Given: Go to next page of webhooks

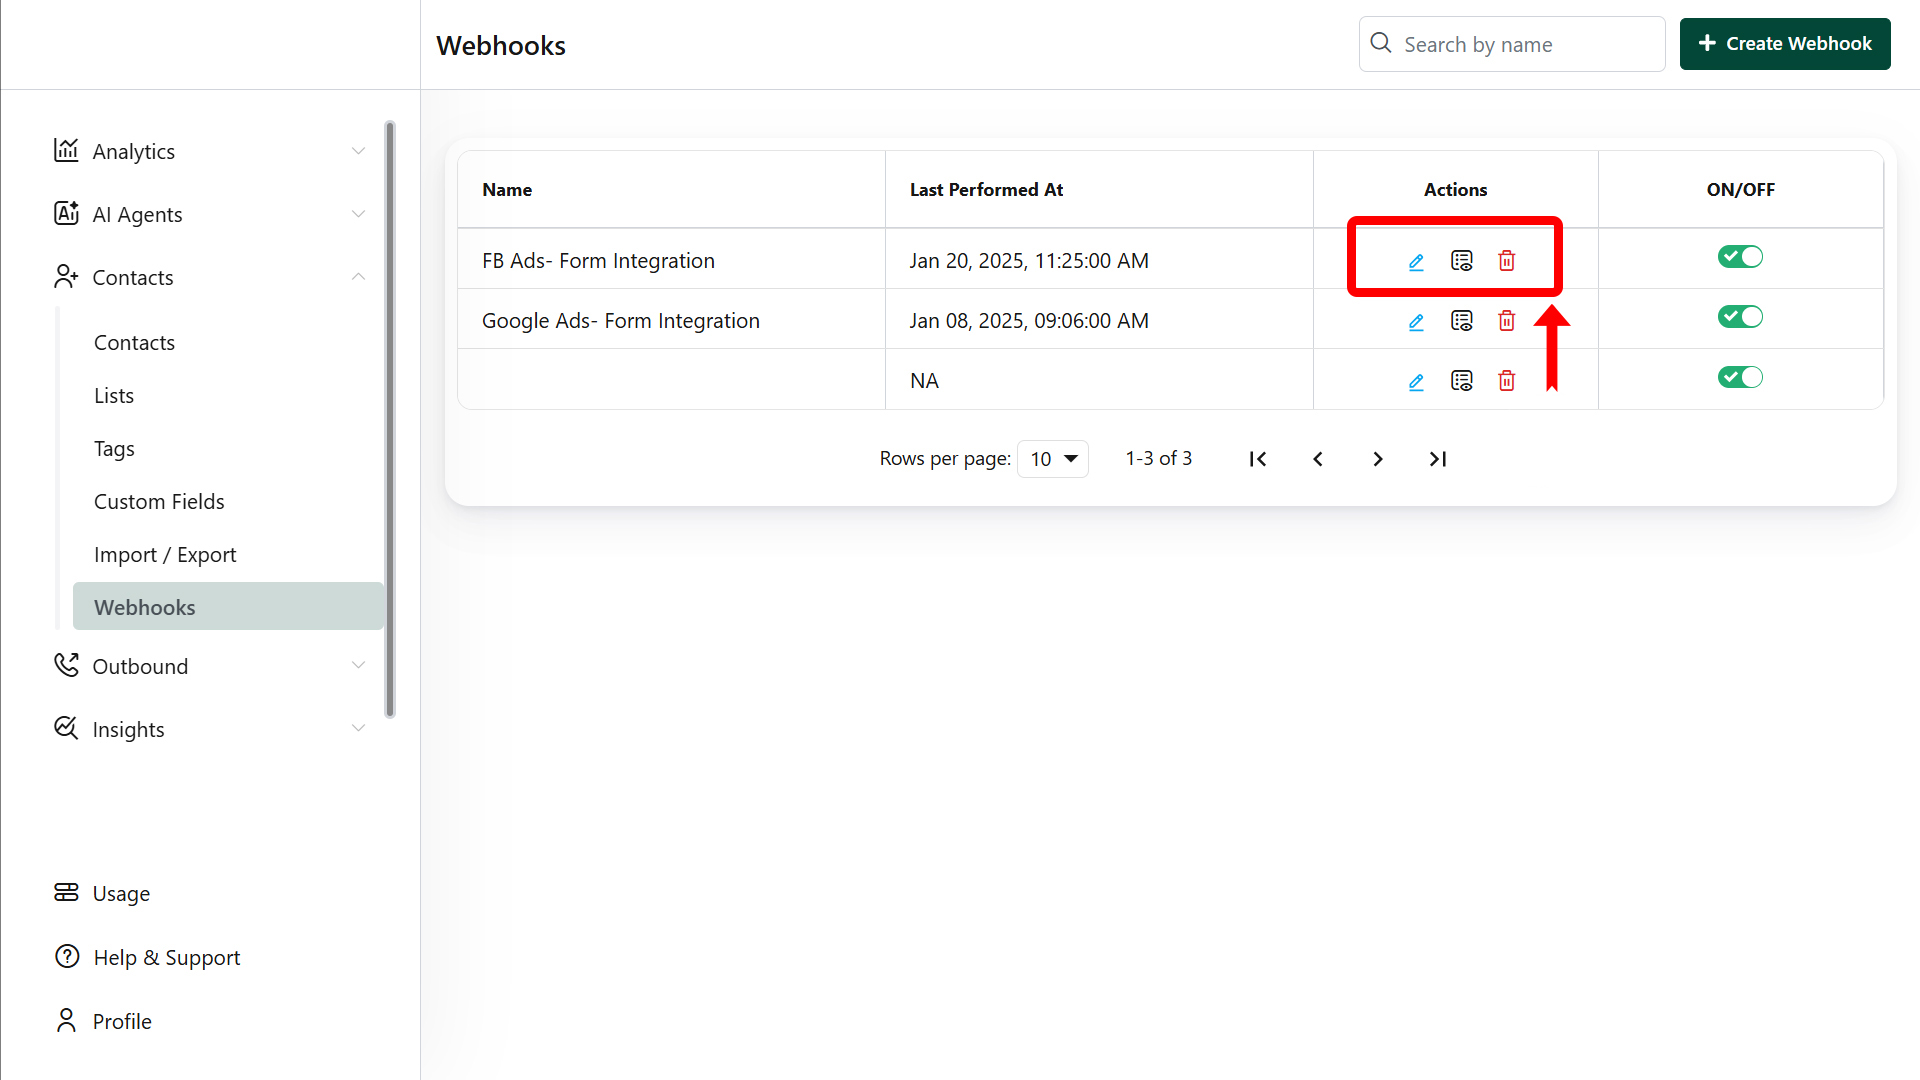Looking at the screenshot, I should point(1378,459).
